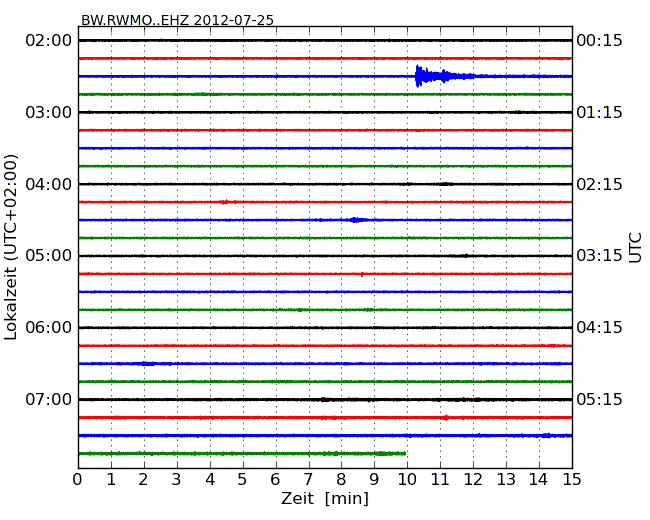The height and width of the screenshot is (520, 650).
Task: Click the 03:15 UTC time label
Action: (x=599, y=256)
